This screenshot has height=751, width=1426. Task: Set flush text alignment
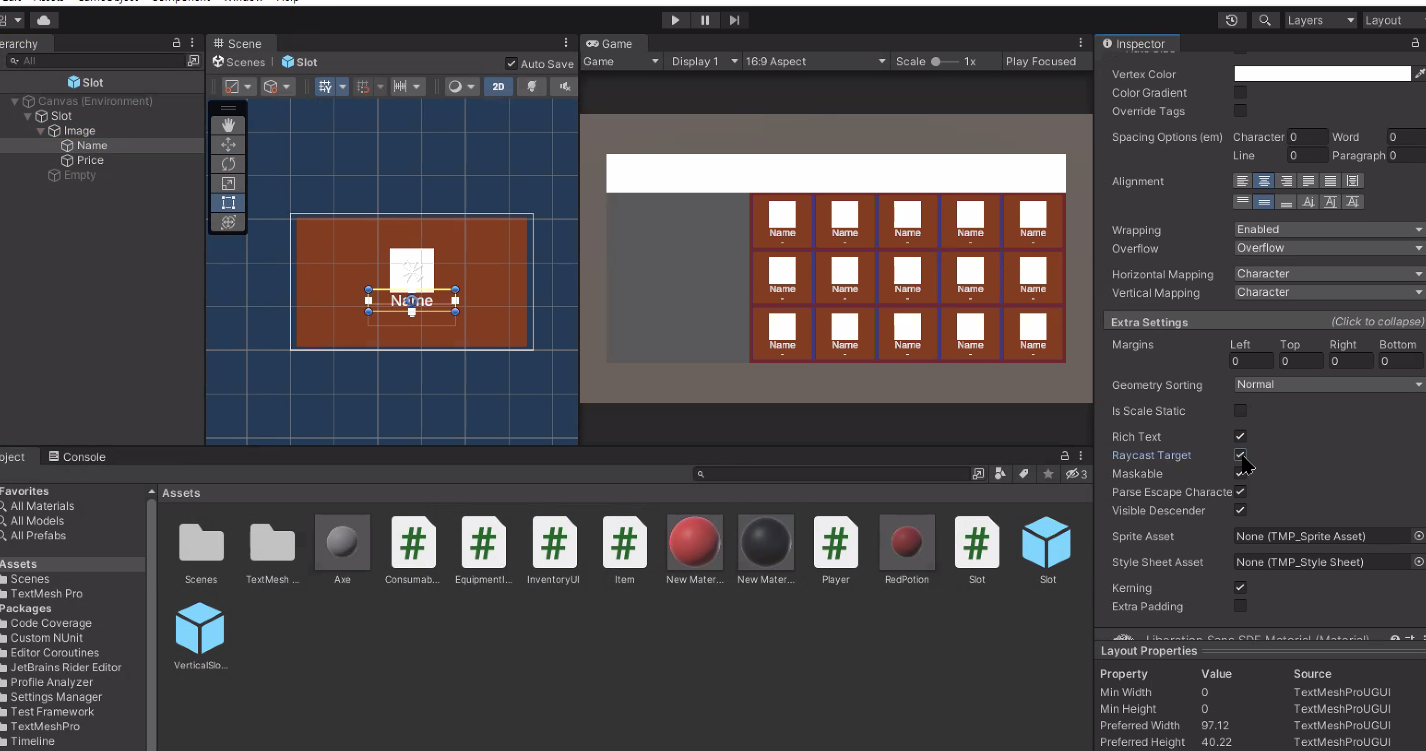(1330, 181)
